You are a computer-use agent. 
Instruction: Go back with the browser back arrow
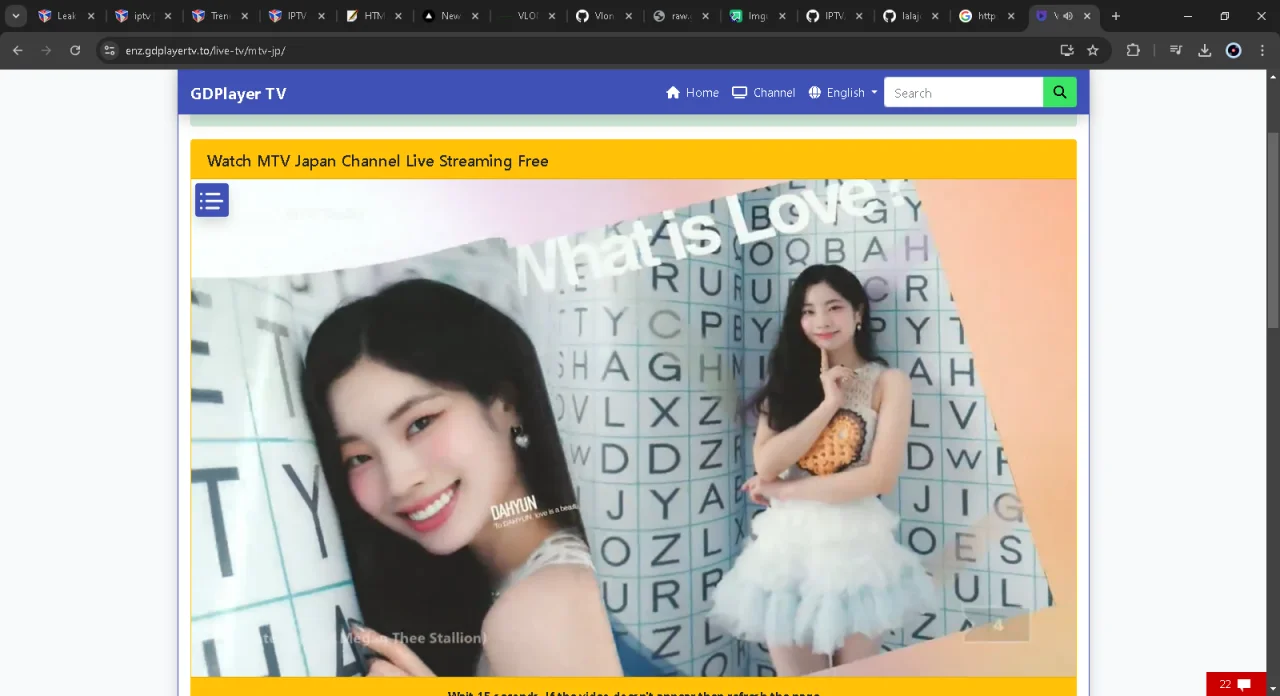pos(18,50)
